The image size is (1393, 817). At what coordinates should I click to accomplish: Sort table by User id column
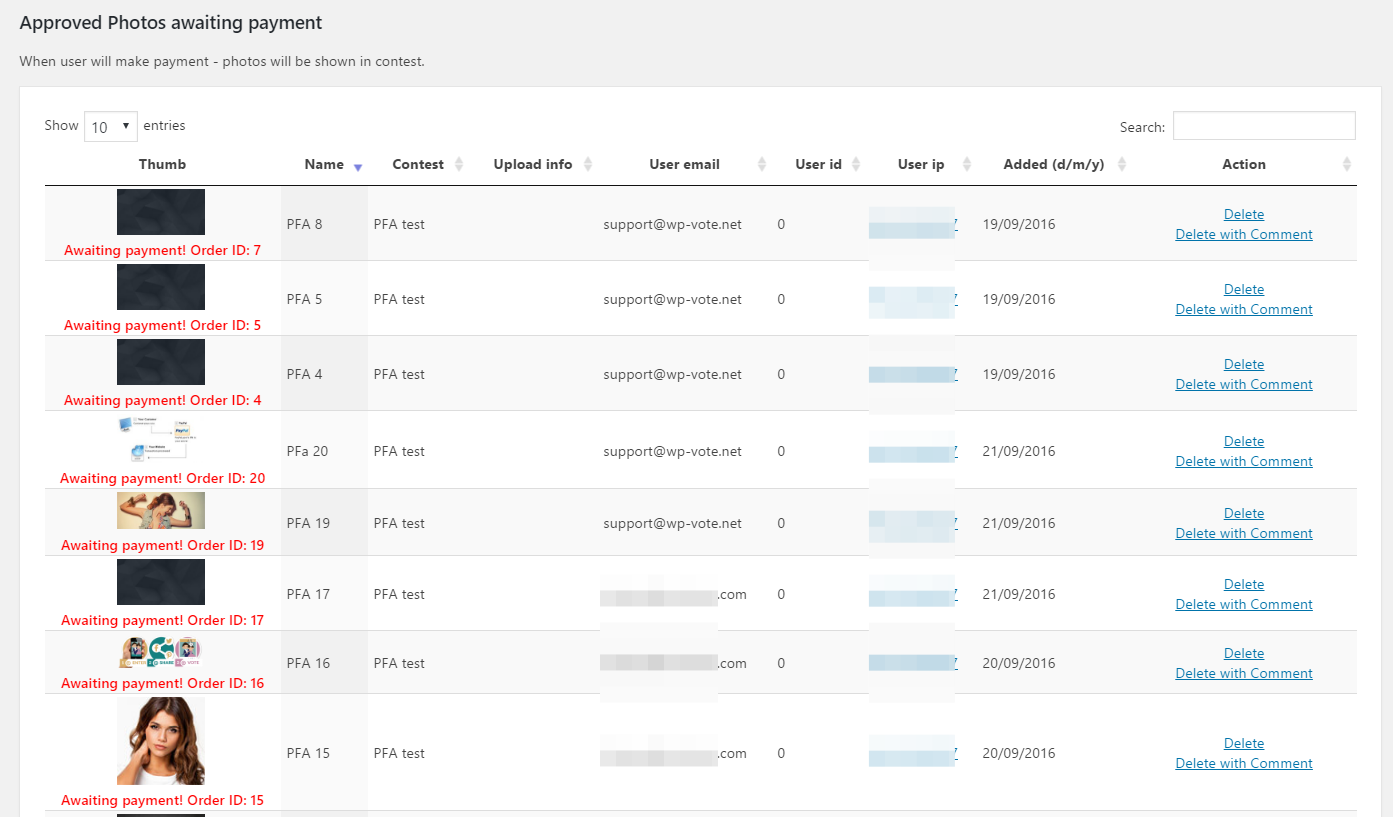819,164
